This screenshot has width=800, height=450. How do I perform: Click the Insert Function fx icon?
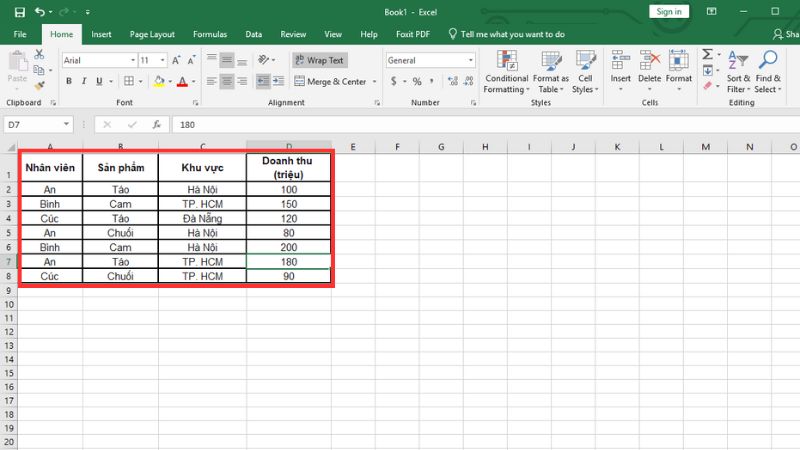pos(156,125)
